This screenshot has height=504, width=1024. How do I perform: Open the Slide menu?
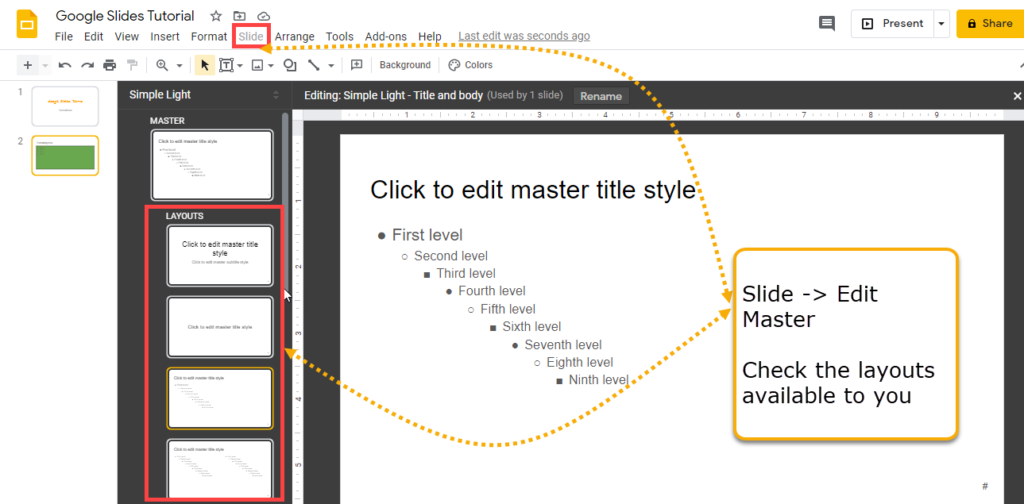[x=251, y=37]
